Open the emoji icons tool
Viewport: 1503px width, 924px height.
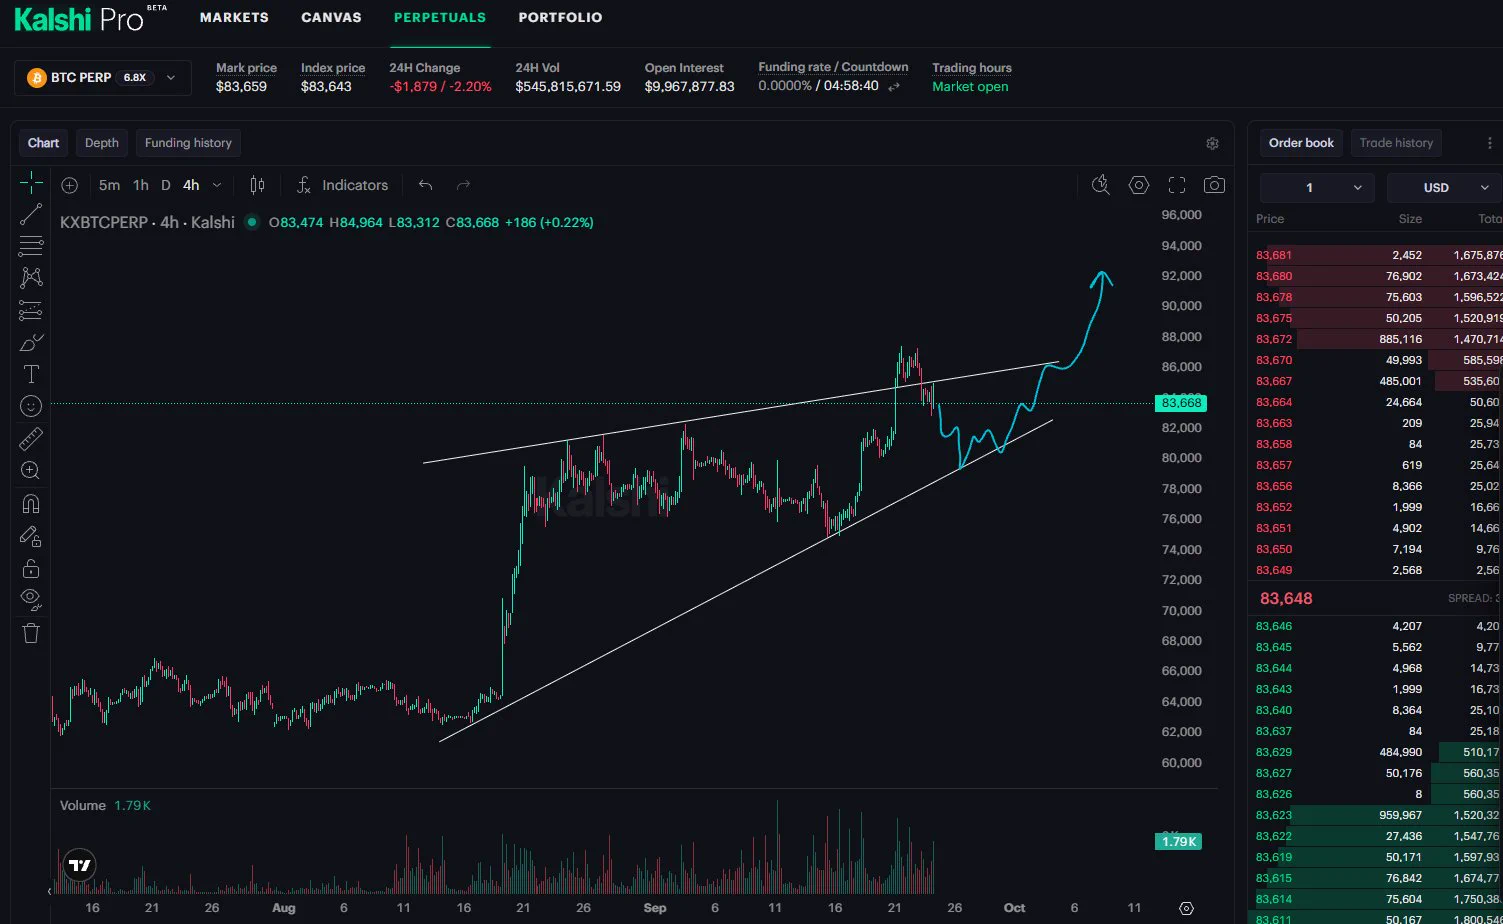coord(31,406)
